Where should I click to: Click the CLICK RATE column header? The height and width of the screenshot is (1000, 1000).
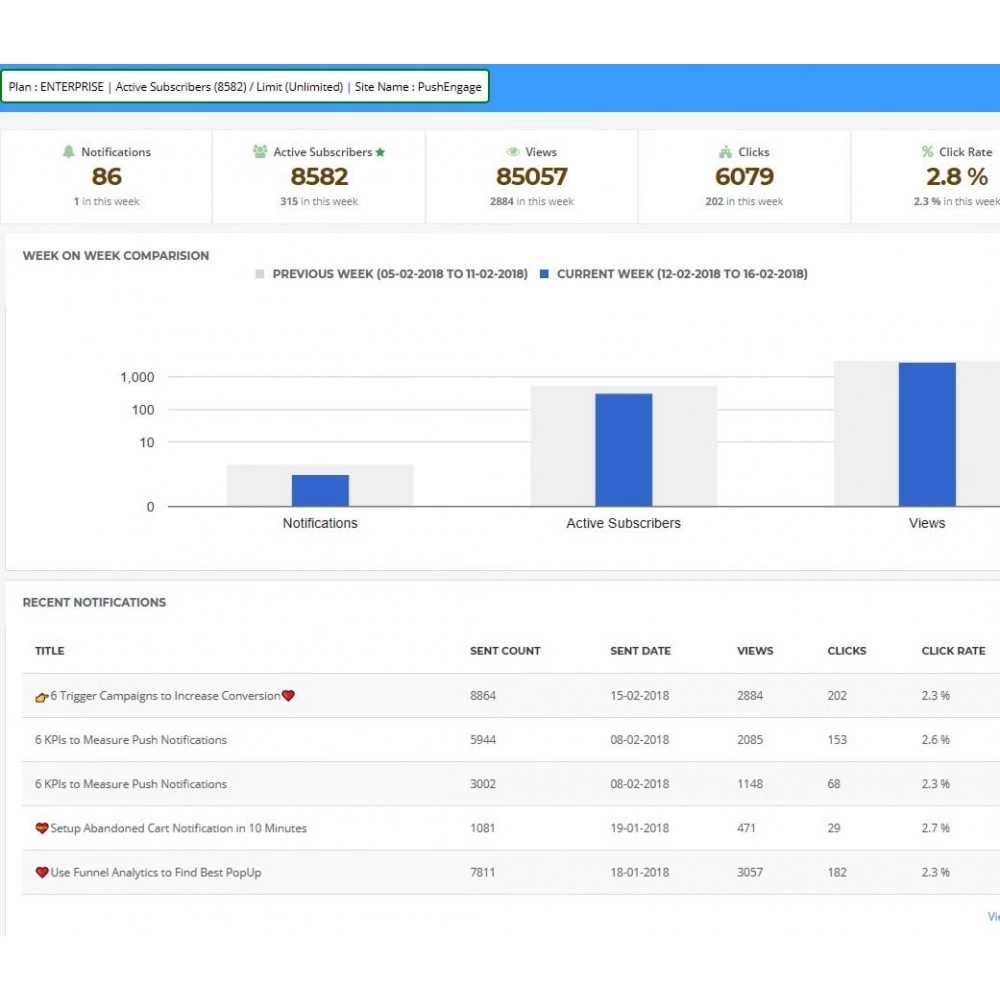(x=953, y=651)
